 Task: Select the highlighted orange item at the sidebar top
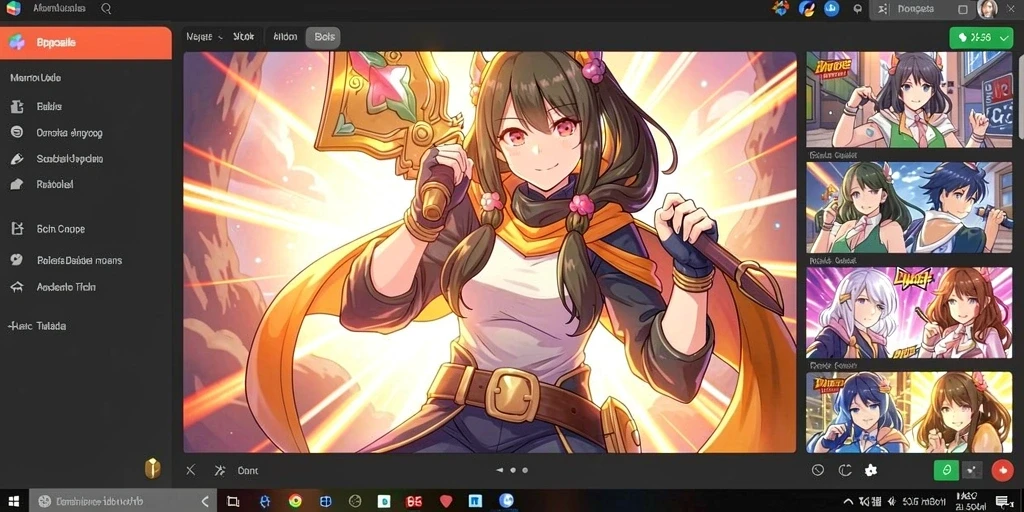click(86, 43)
